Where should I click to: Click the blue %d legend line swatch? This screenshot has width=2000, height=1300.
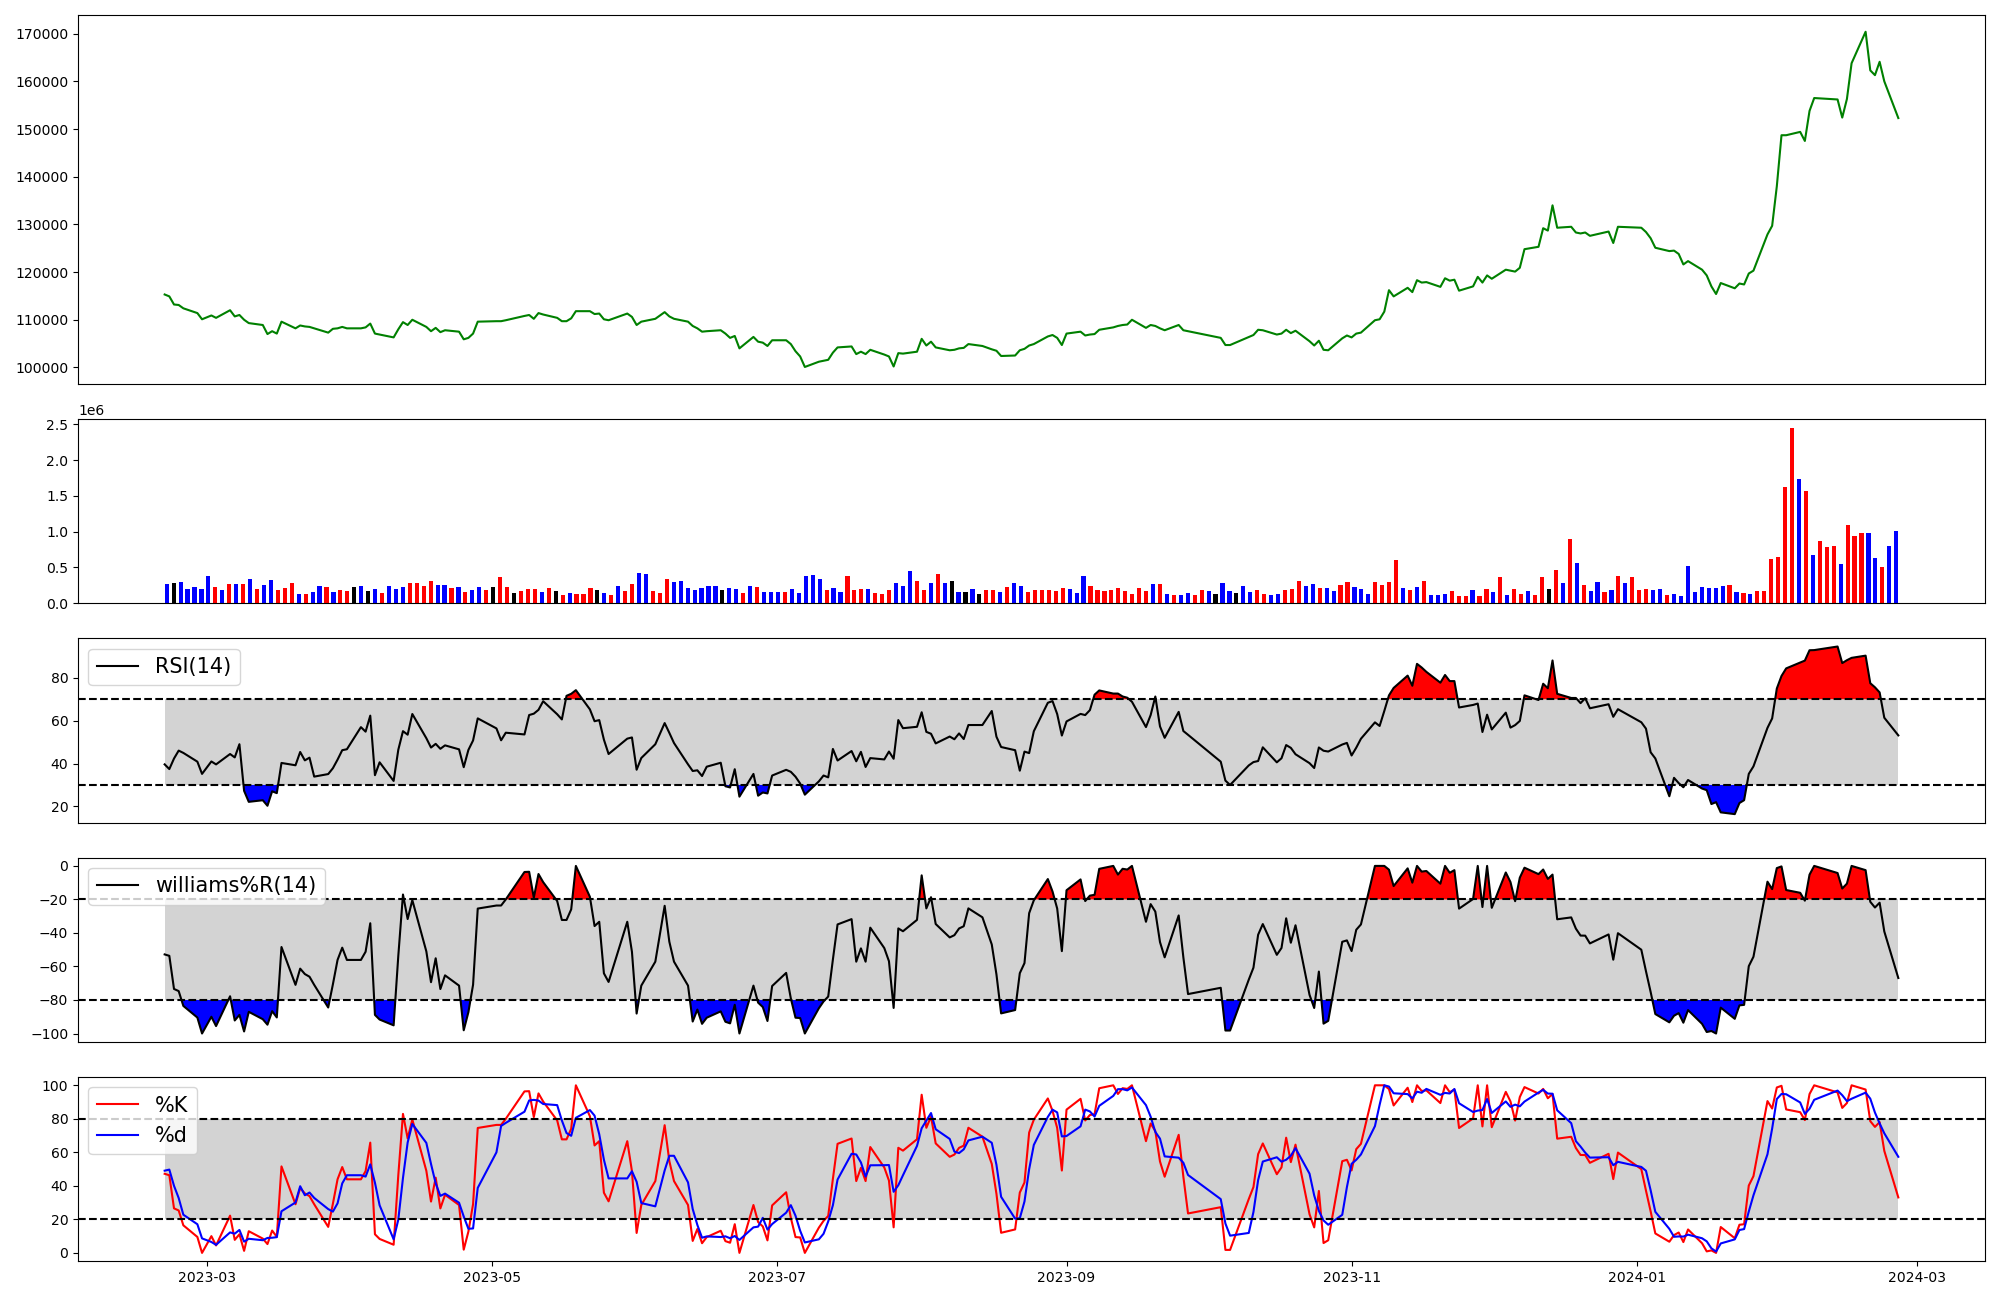(117, 1136)
